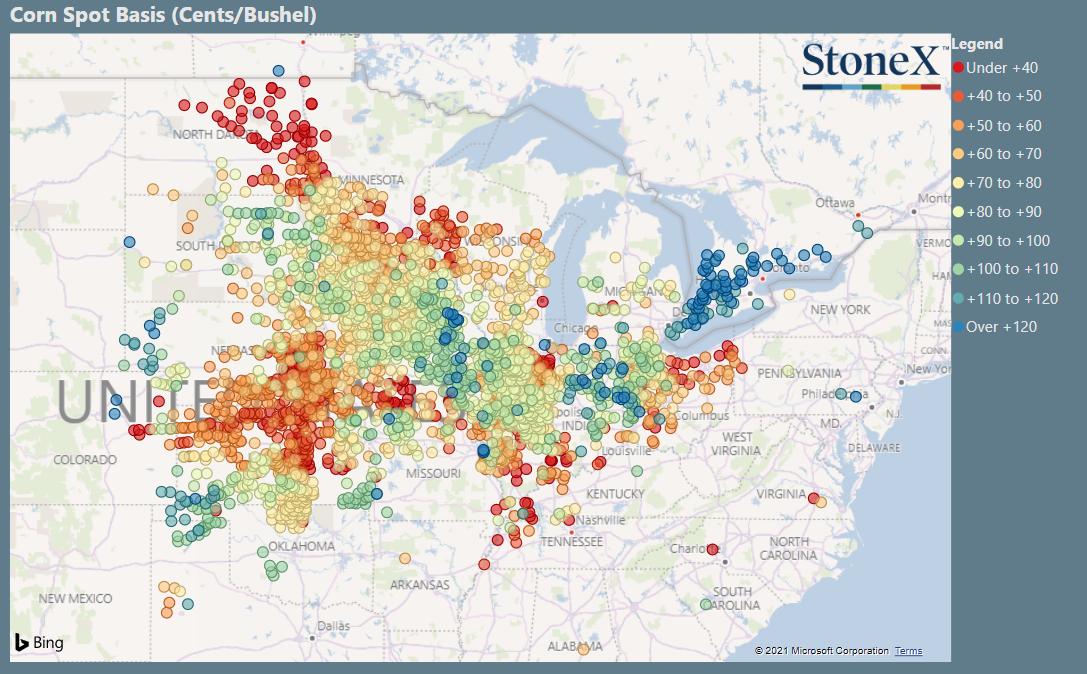Image resolution: width=1087 pixels, height=674 pixels.
Task: Click the KENTUCKY map label
Action: pyautogui.click(x=615, y=494)
